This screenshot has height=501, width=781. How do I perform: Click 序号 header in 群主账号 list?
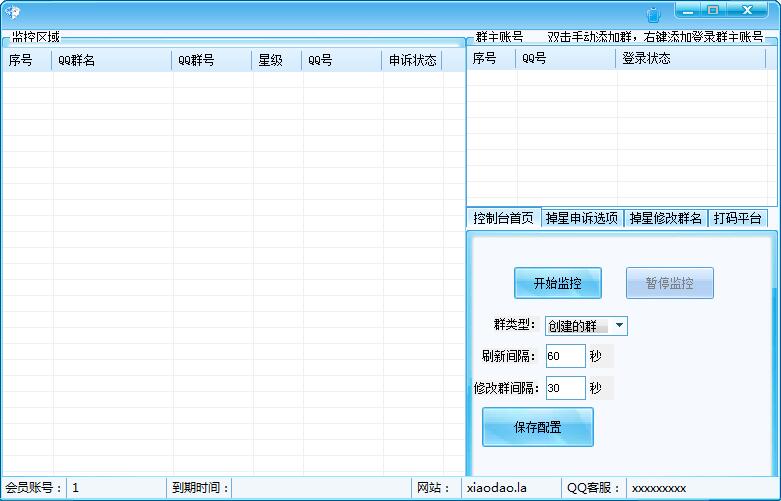[491, 58]
